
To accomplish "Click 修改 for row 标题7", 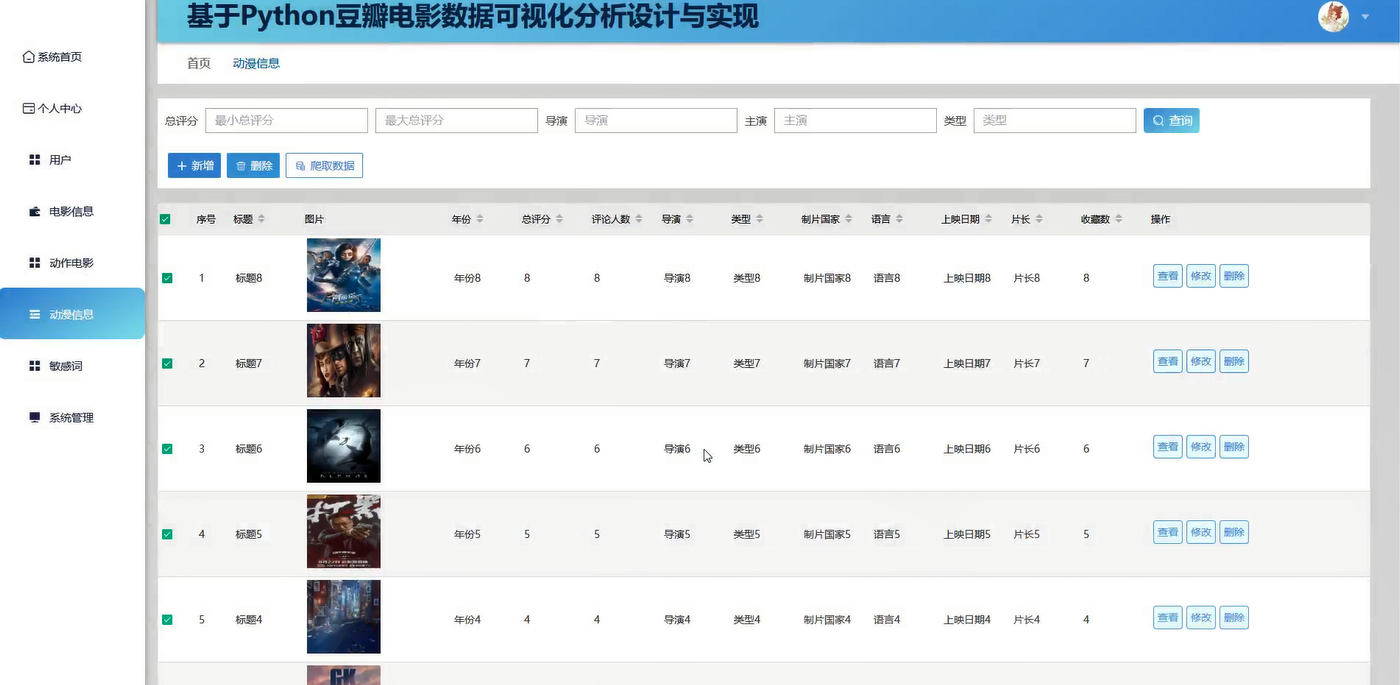I will [x=1201, y=361].
